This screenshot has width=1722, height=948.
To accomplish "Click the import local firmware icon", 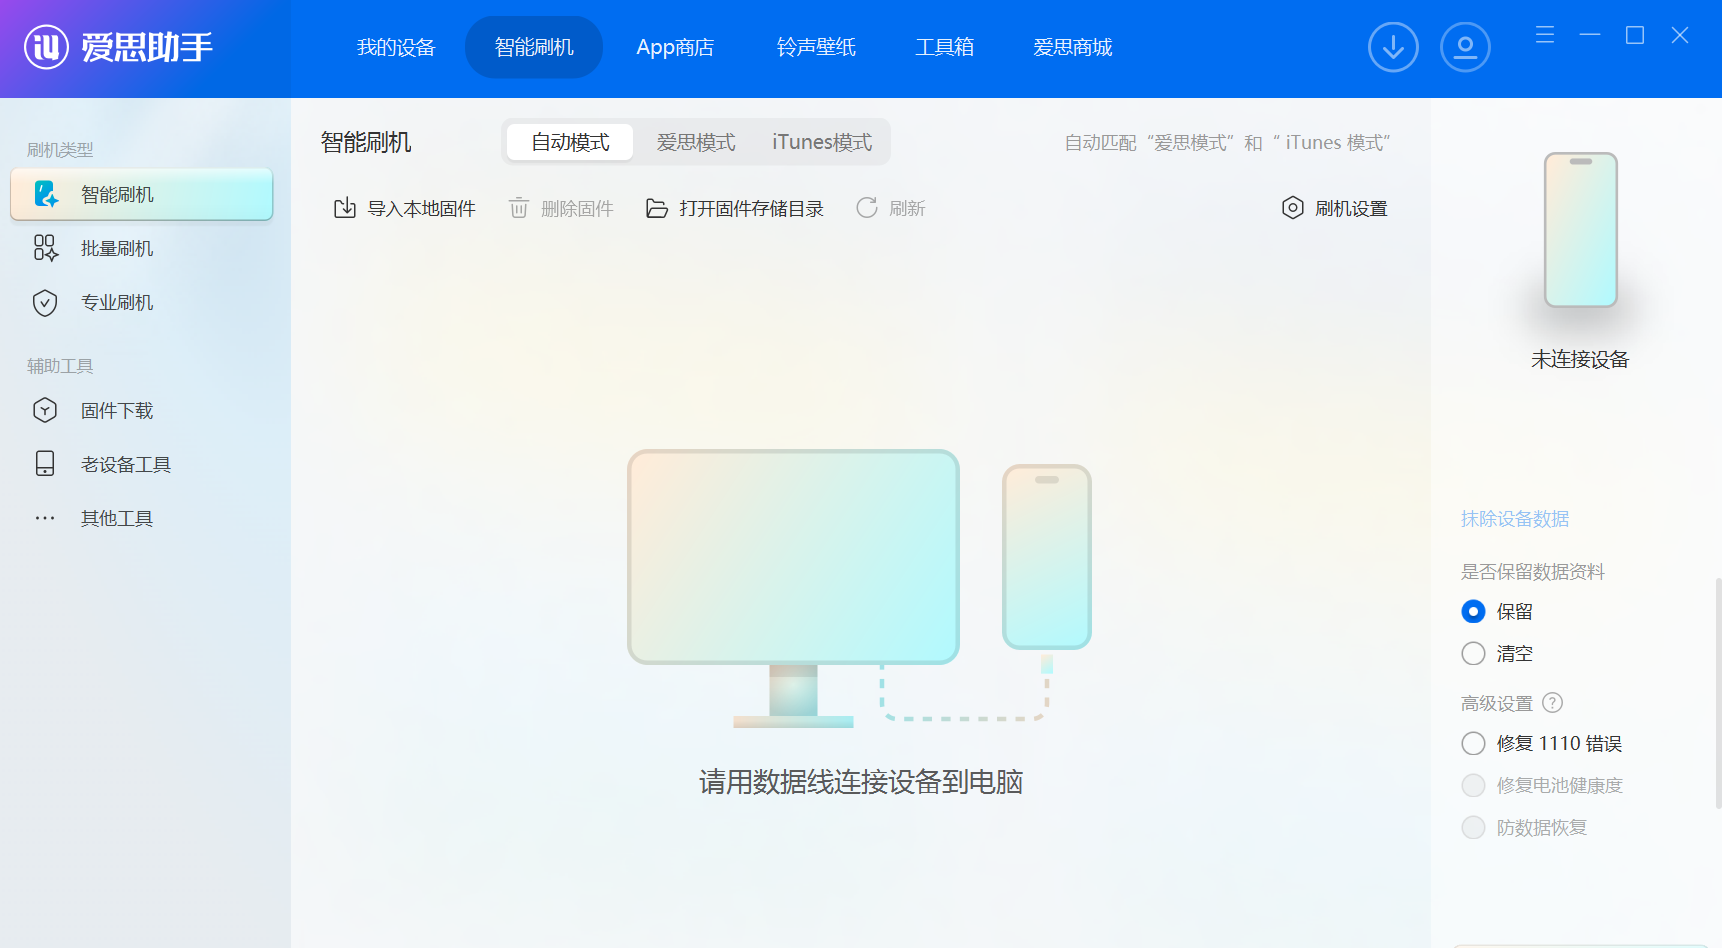I will coord(345,208).
